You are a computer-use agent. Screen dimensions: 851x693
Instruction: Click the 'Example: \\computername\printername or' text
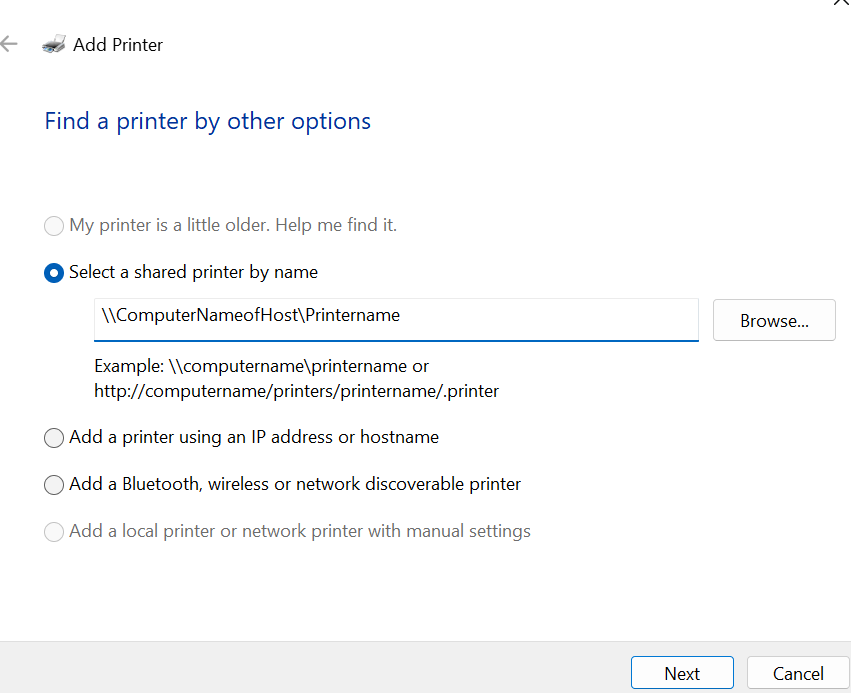click(x=262, y=366)
